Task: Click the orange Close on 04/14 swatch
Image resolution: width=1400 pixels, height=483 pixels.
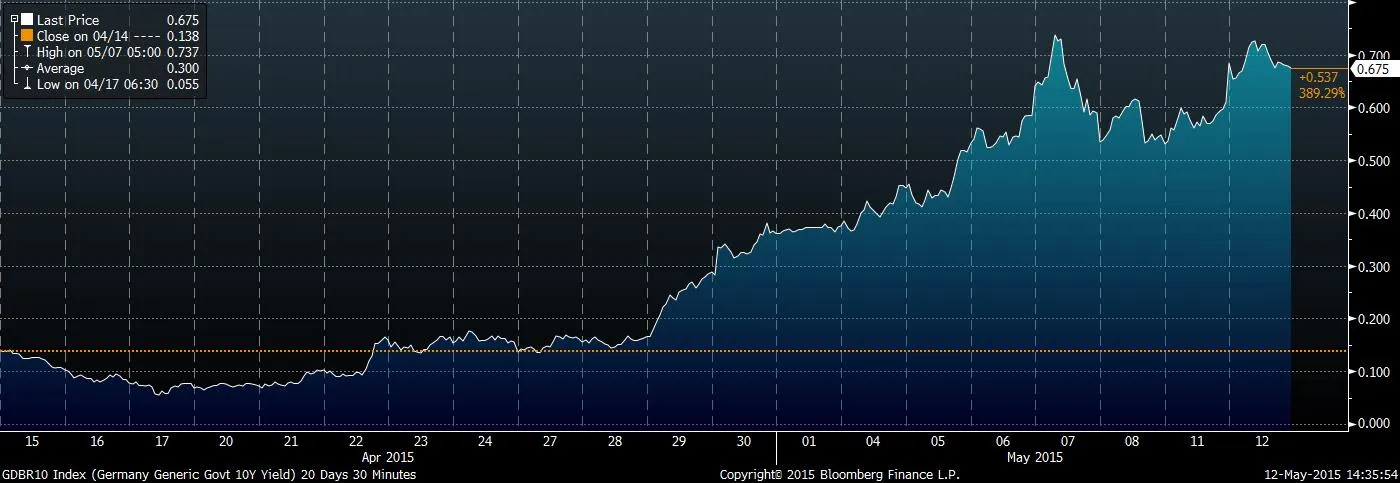Action: tap(26, 35)
